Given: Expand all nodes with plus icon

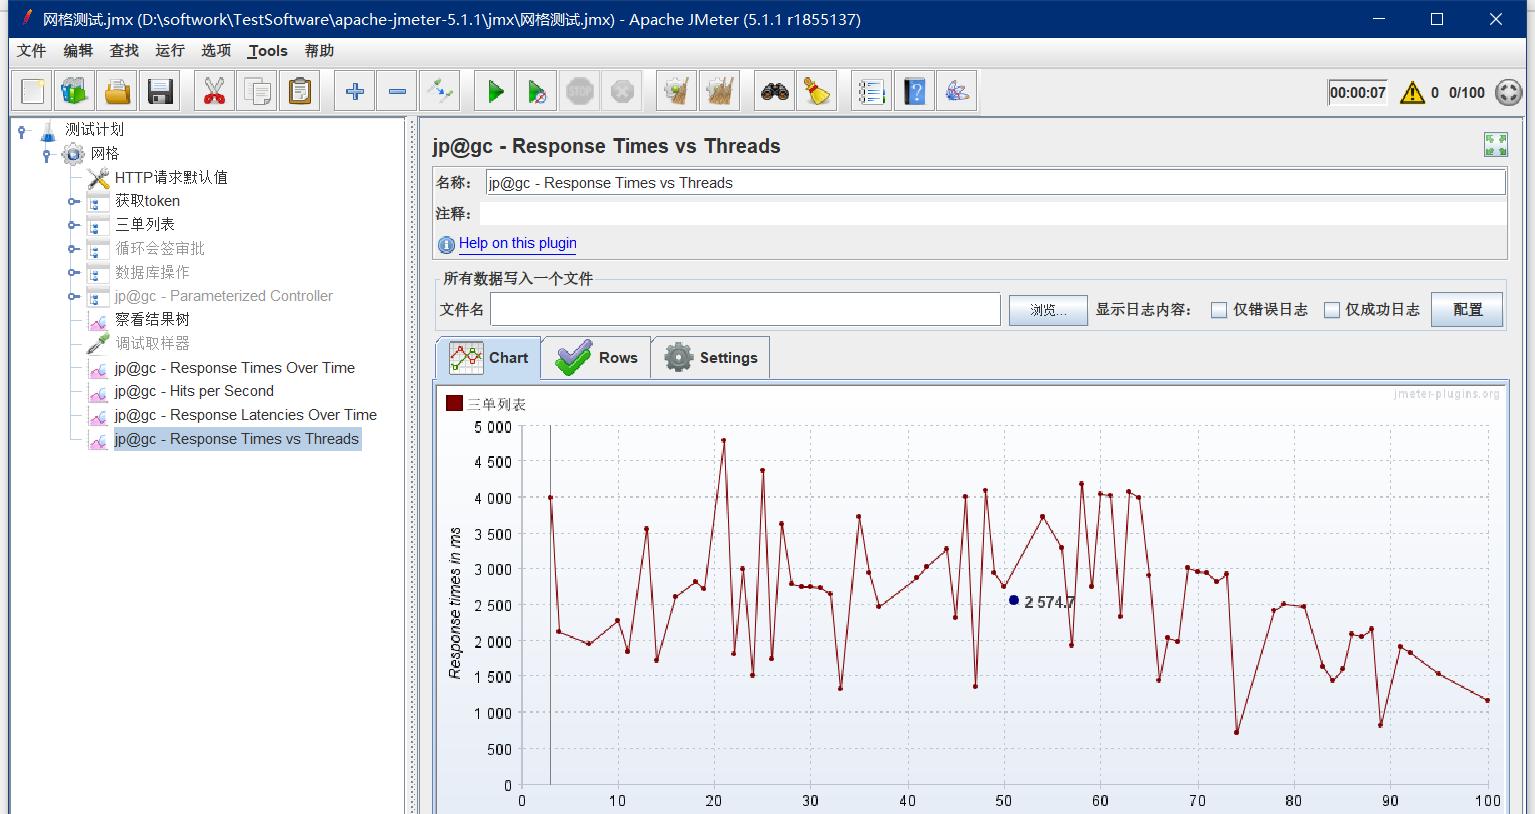Looking at the screenshot, I should click(x=354, y=92).
